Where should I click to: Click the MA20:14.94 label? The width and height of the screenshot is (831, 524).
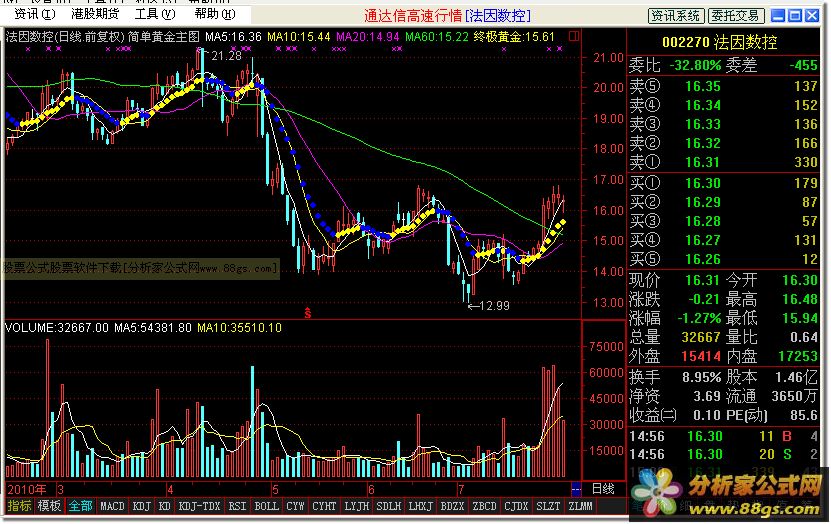(368, 37)
